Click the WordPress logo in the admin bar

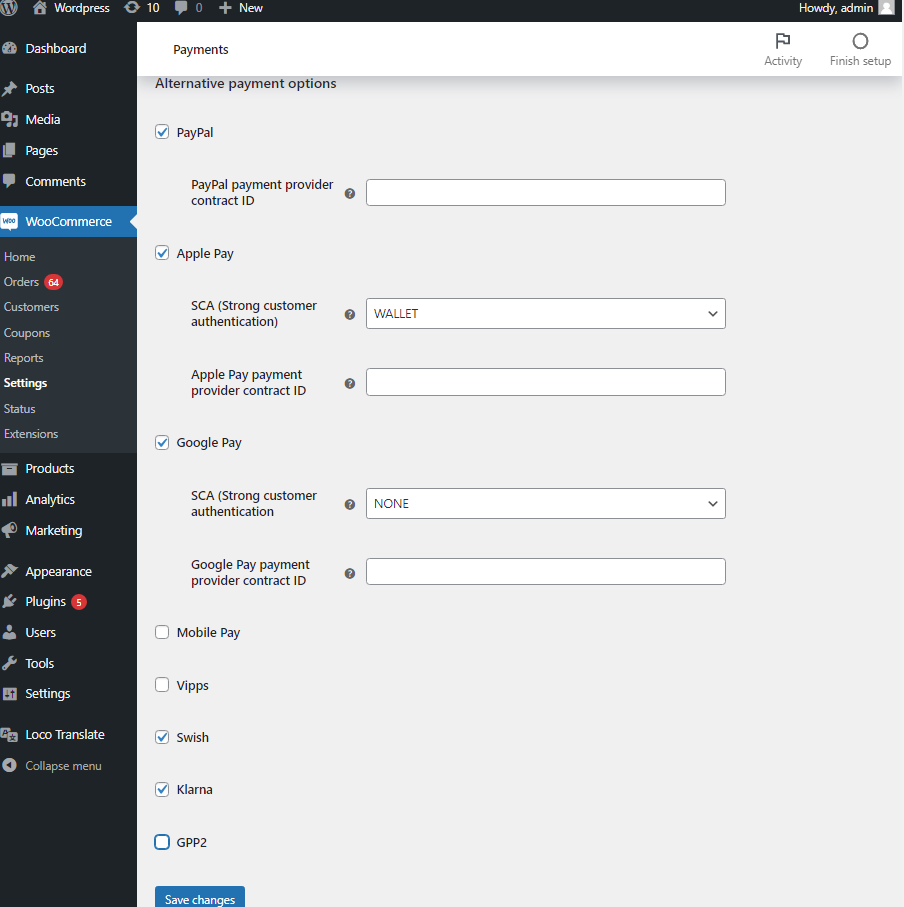(x=9, y=8)
